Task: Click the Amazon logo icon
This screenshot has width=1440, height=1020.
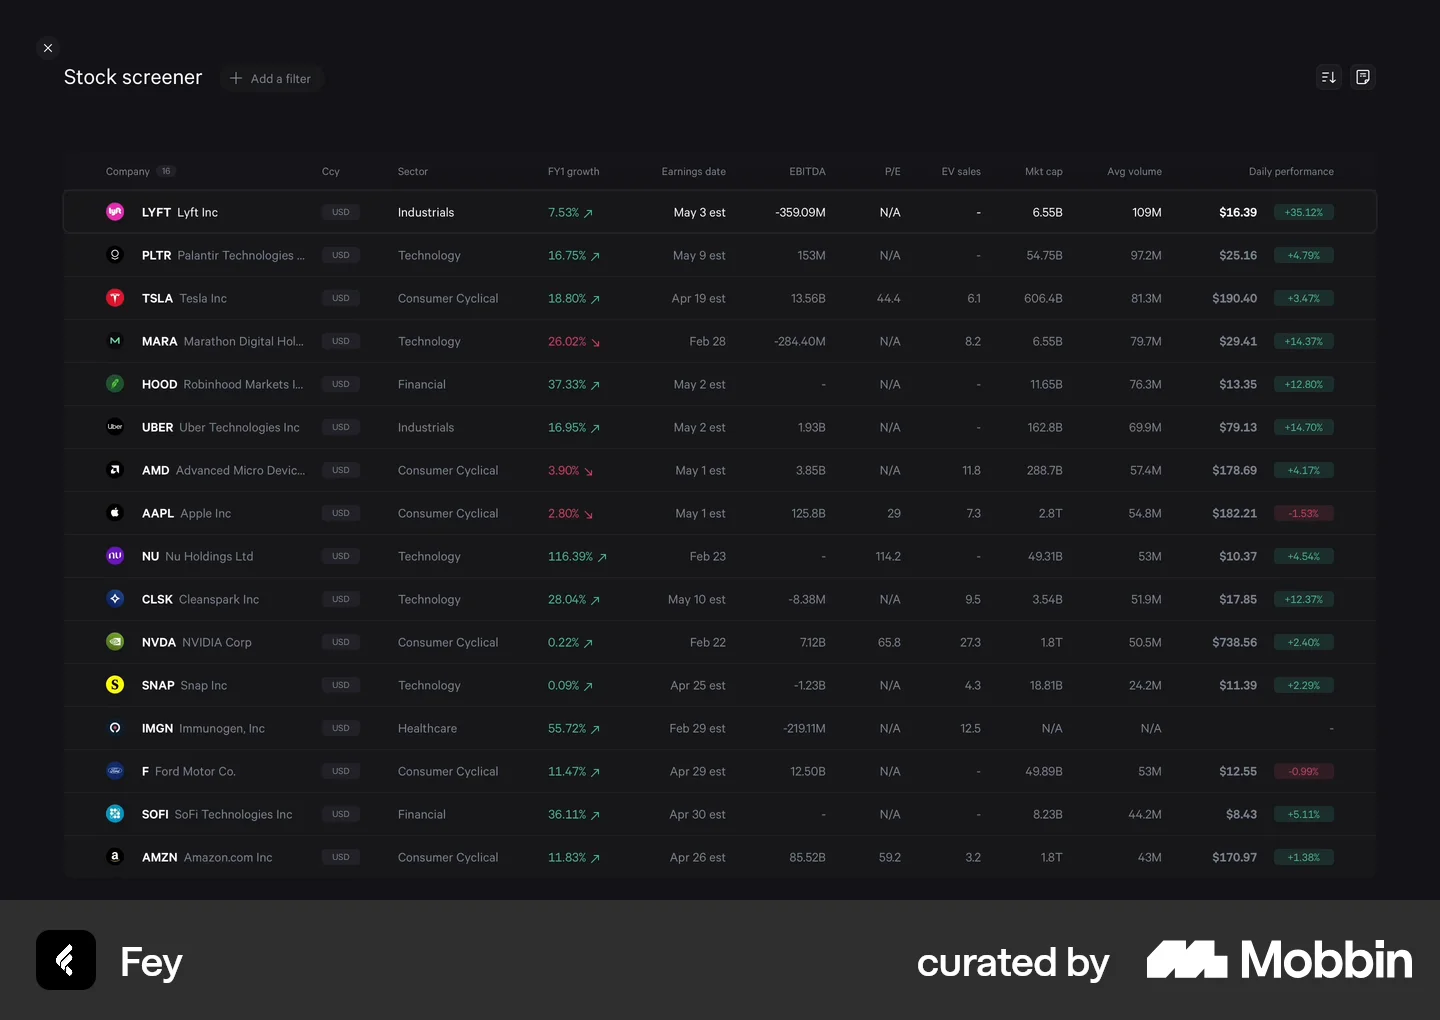Action: pos(115,857)
